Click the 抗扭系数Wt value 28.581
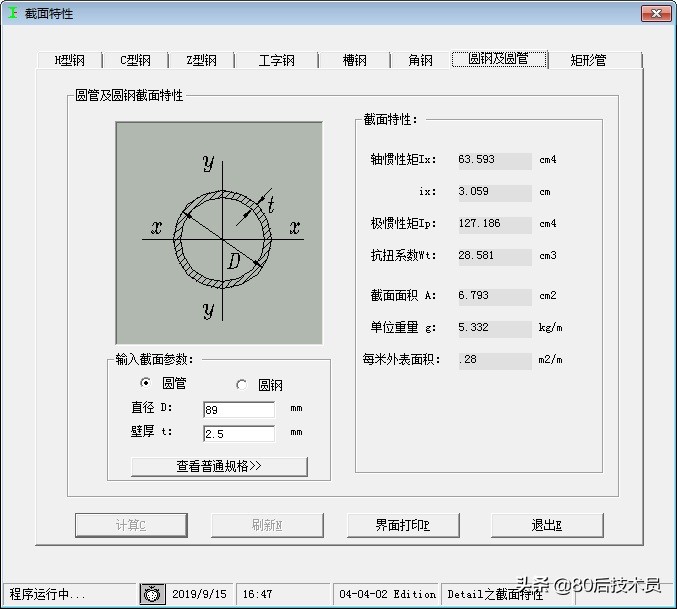677x609 pixels. coord(495,256)
